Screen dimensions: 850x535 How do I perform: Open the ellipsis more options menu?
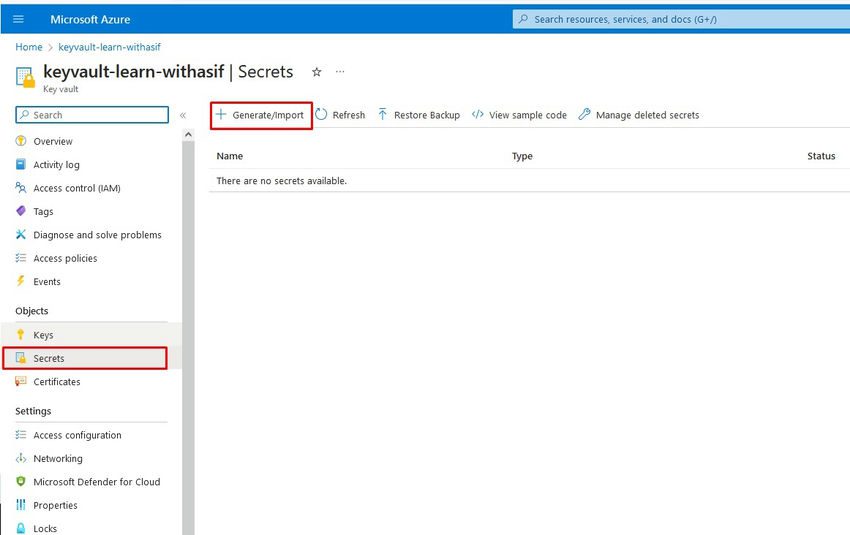tap(340, 72)
